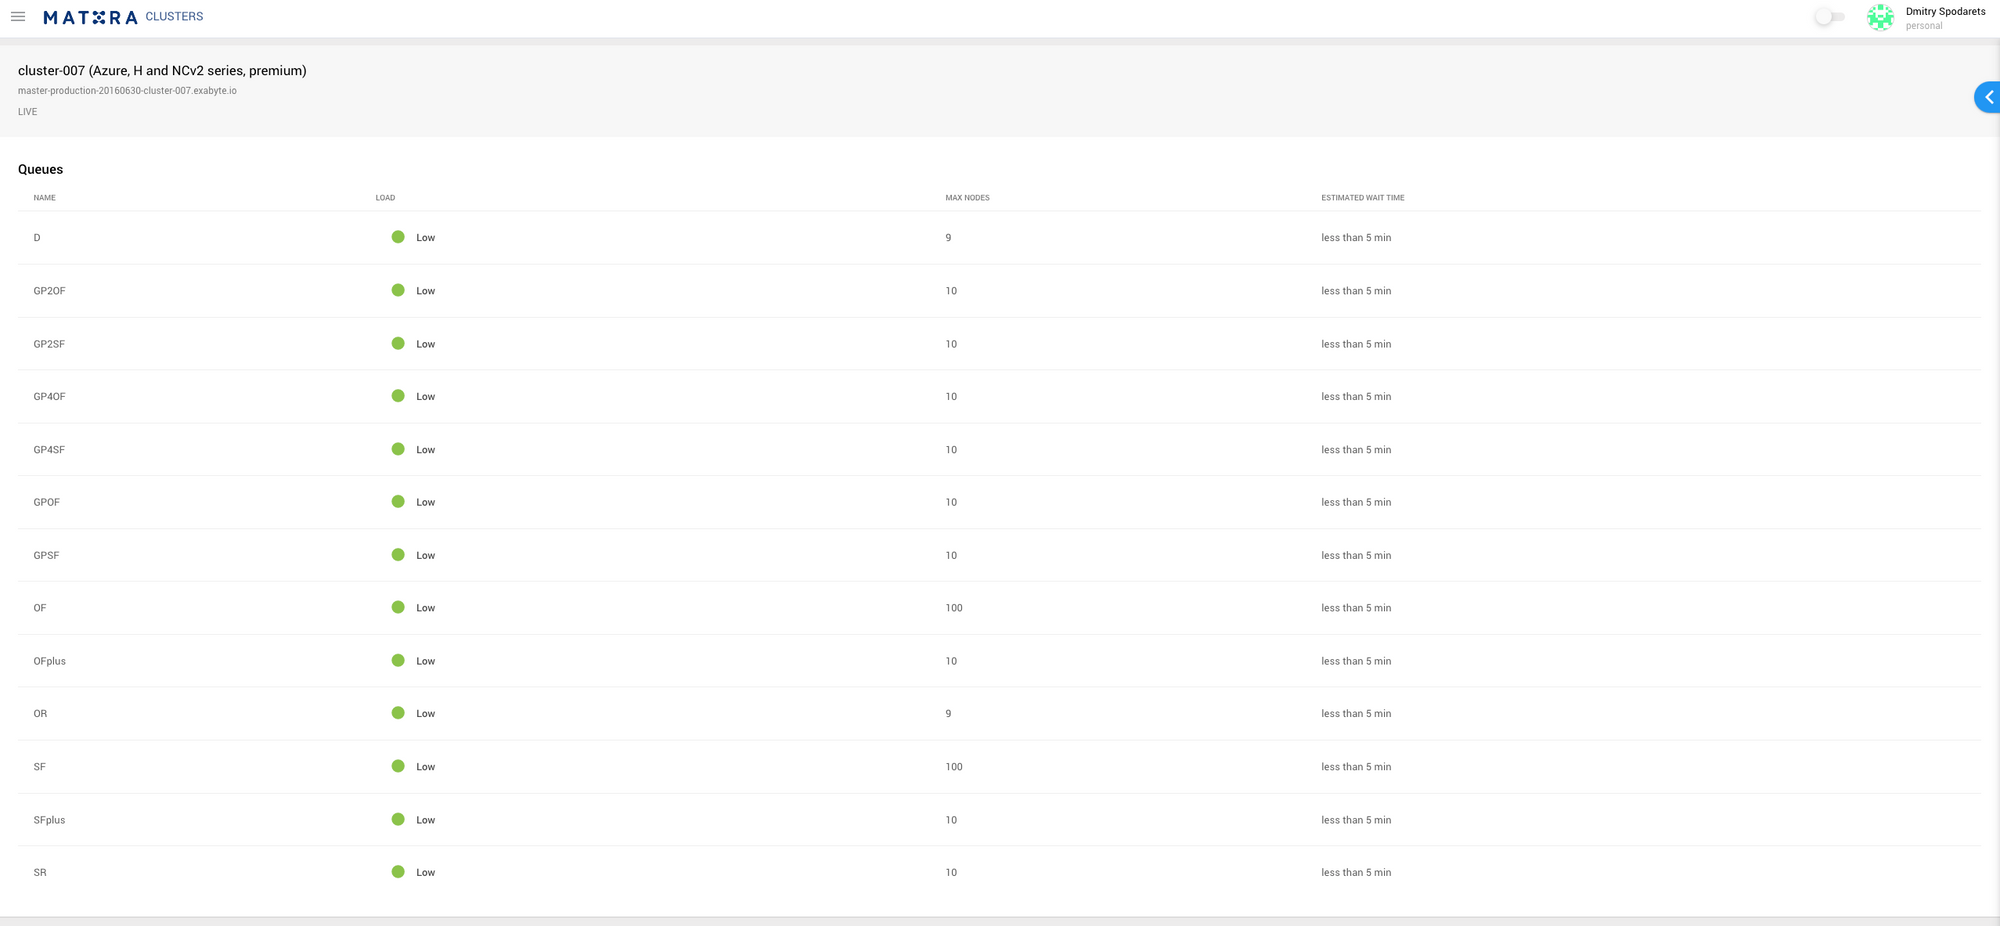
Task: Click the max nodes value 9 for D
Action: point(948,238)
